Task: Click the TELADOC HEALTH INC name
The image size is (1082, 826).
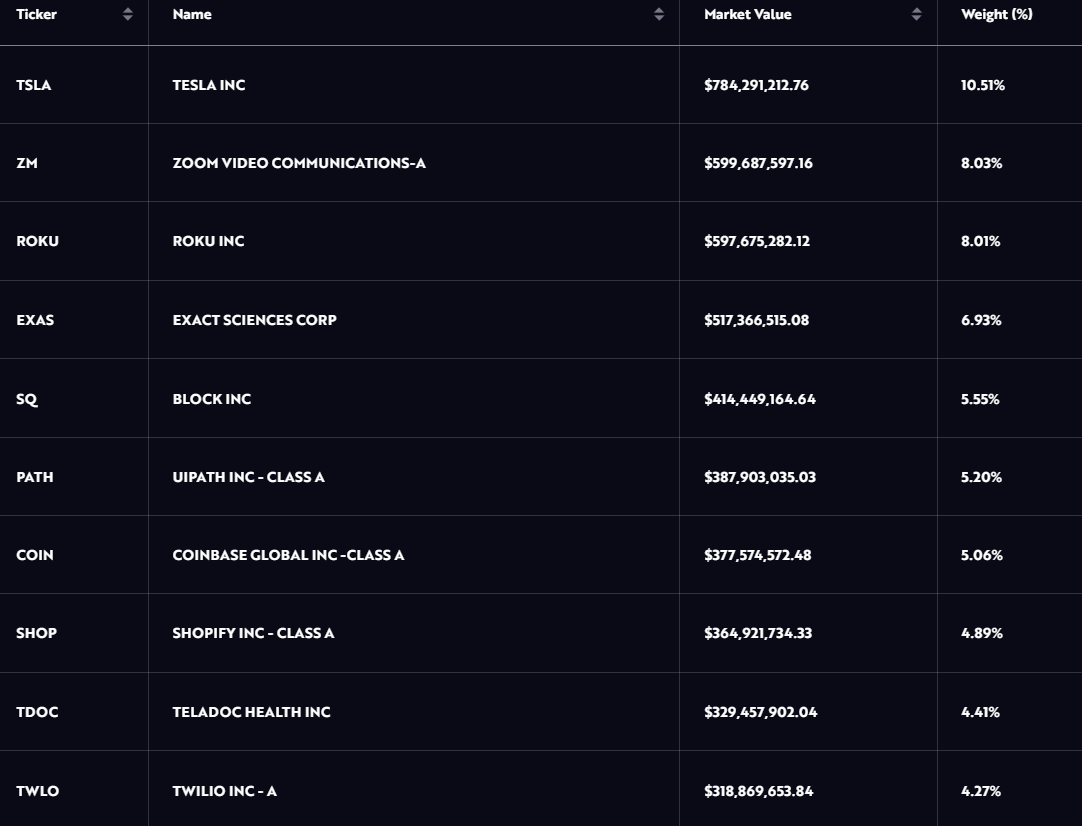Action: point(251,712)
